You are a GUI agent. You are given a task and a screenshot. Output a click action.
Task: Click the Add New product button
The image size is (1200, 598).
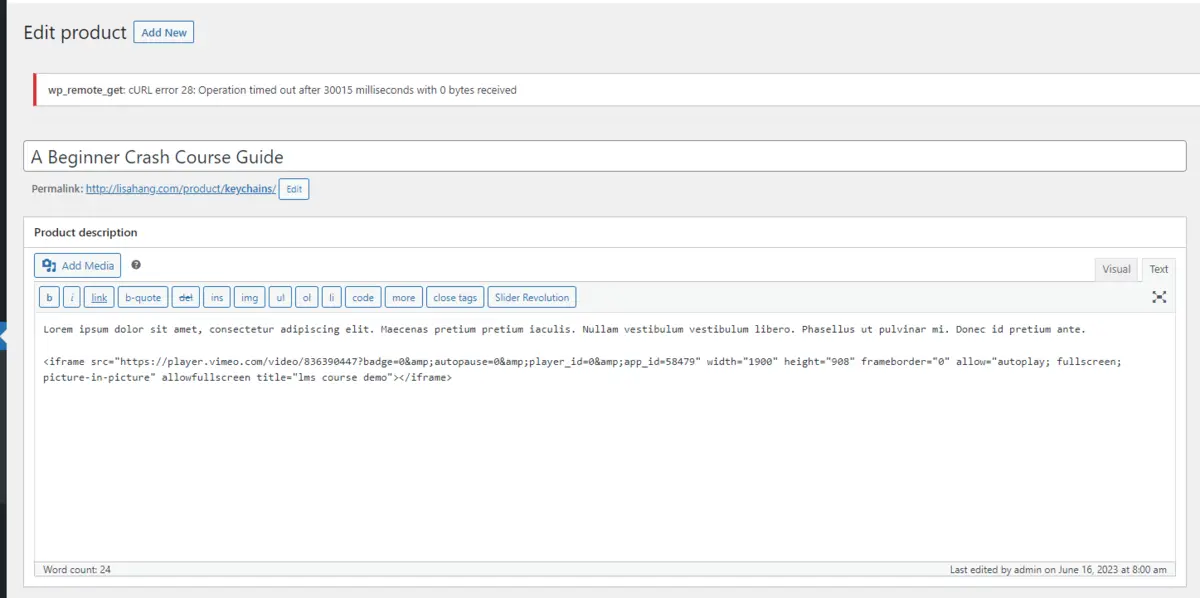(x=164, y=32)
